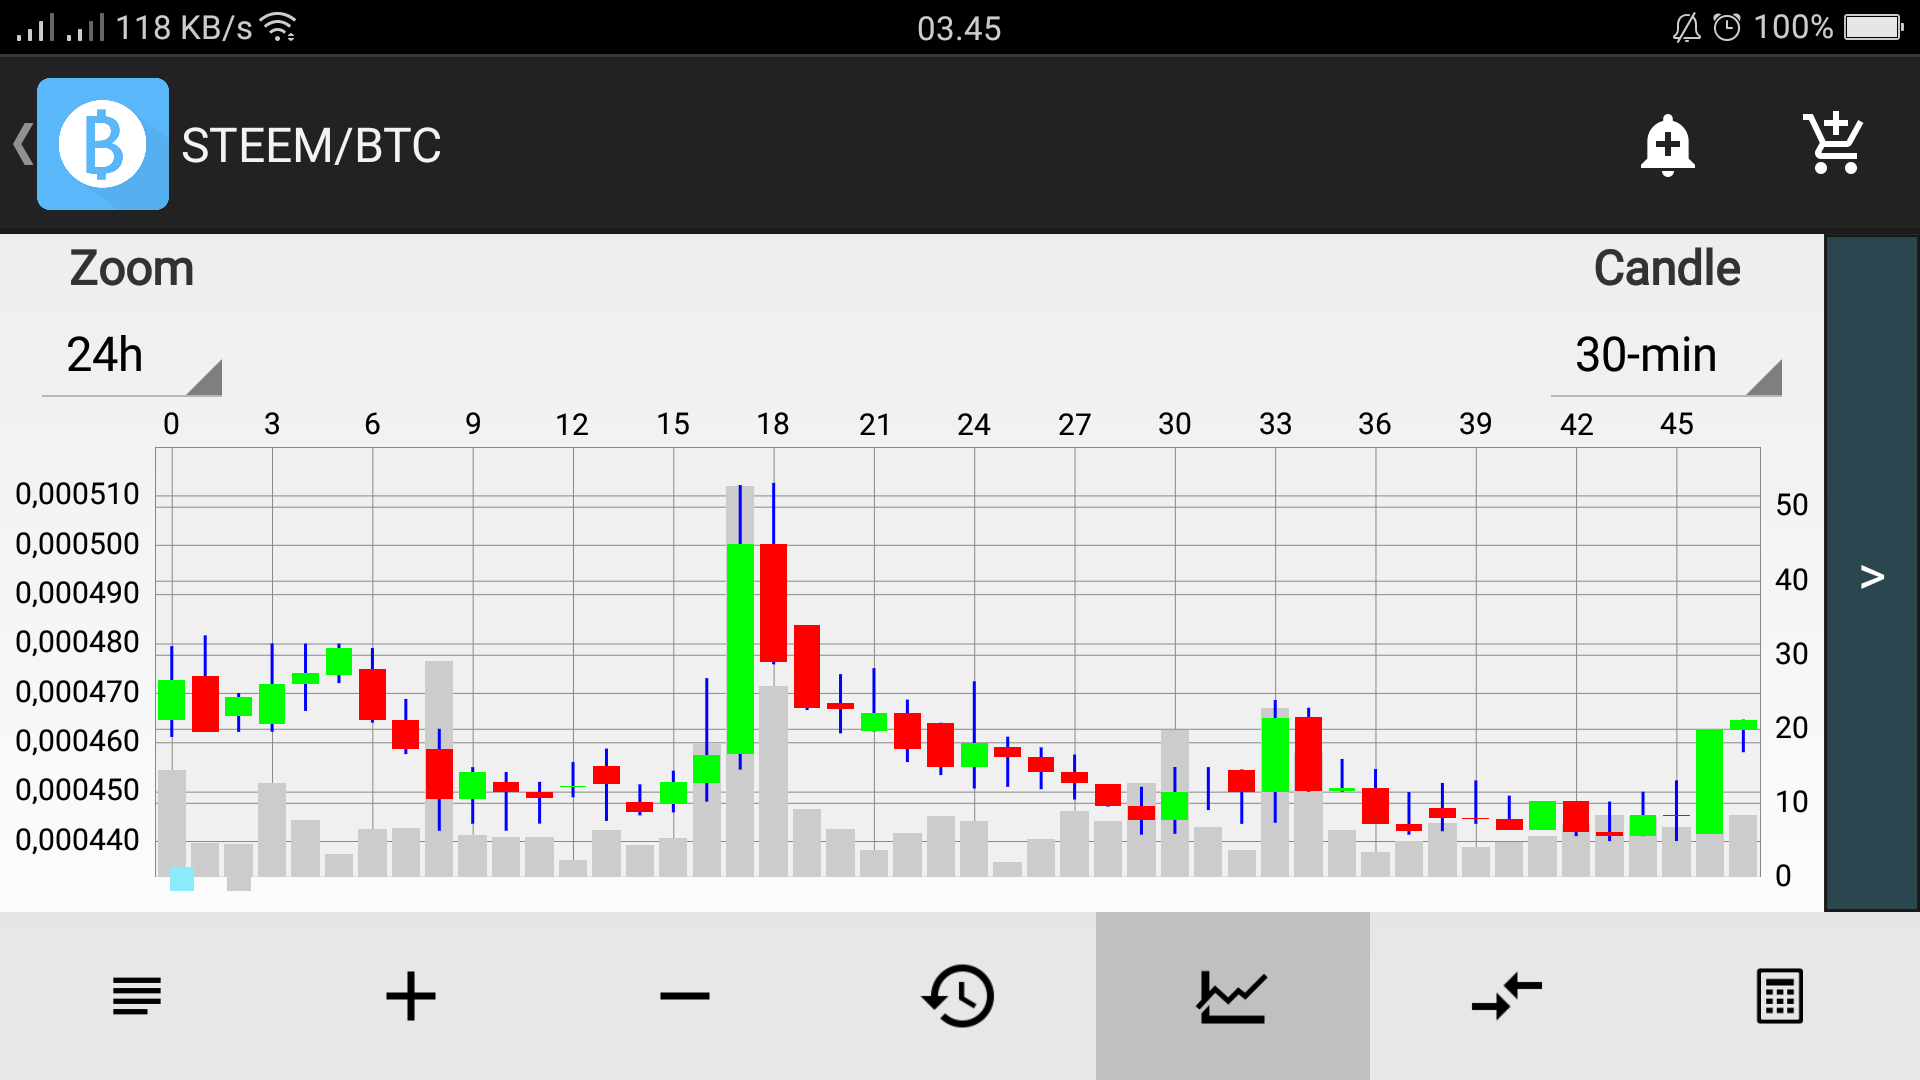Open trade history clock icon

click(958, 996)
